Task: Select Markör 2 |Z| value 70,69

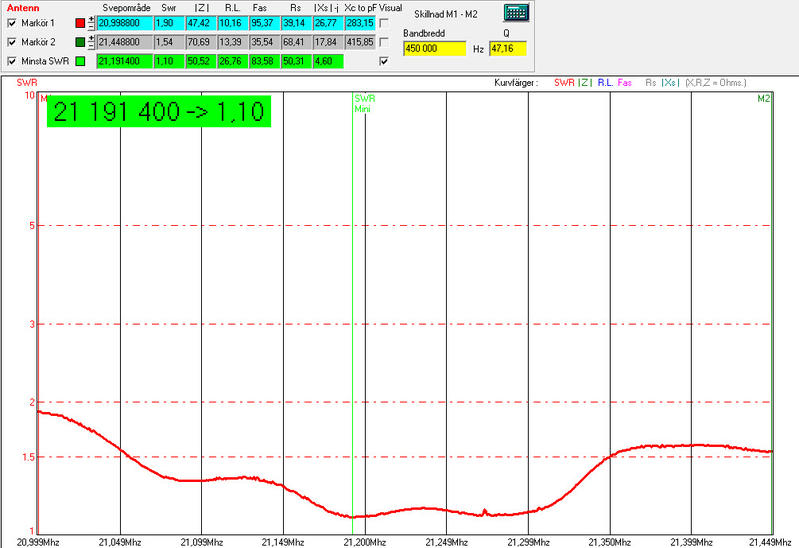Action: [201, 42]
